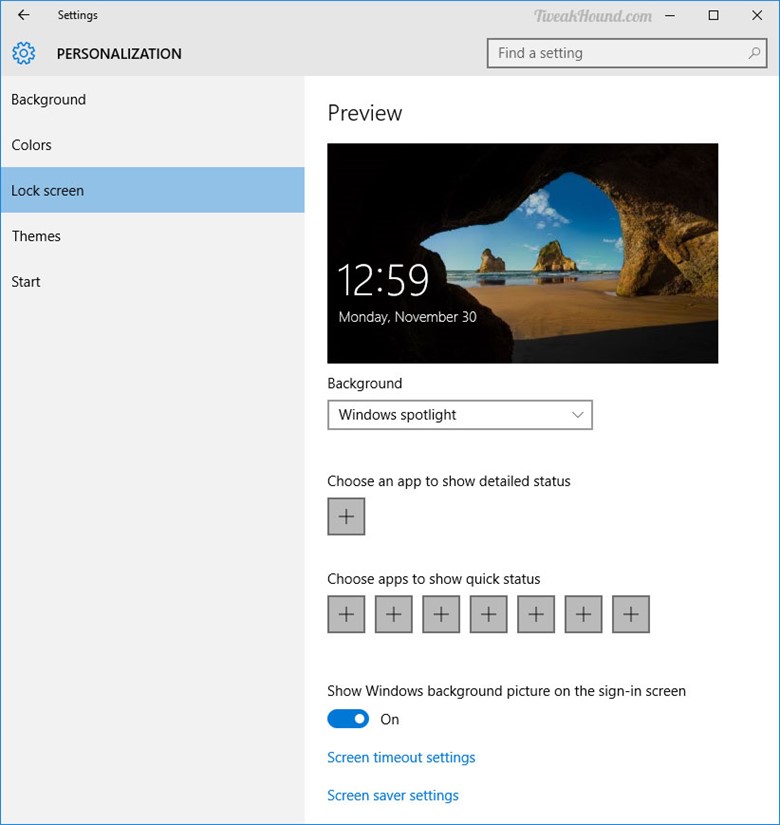Add second quick status app slot
780x825 pixels.
coord(394,614)
